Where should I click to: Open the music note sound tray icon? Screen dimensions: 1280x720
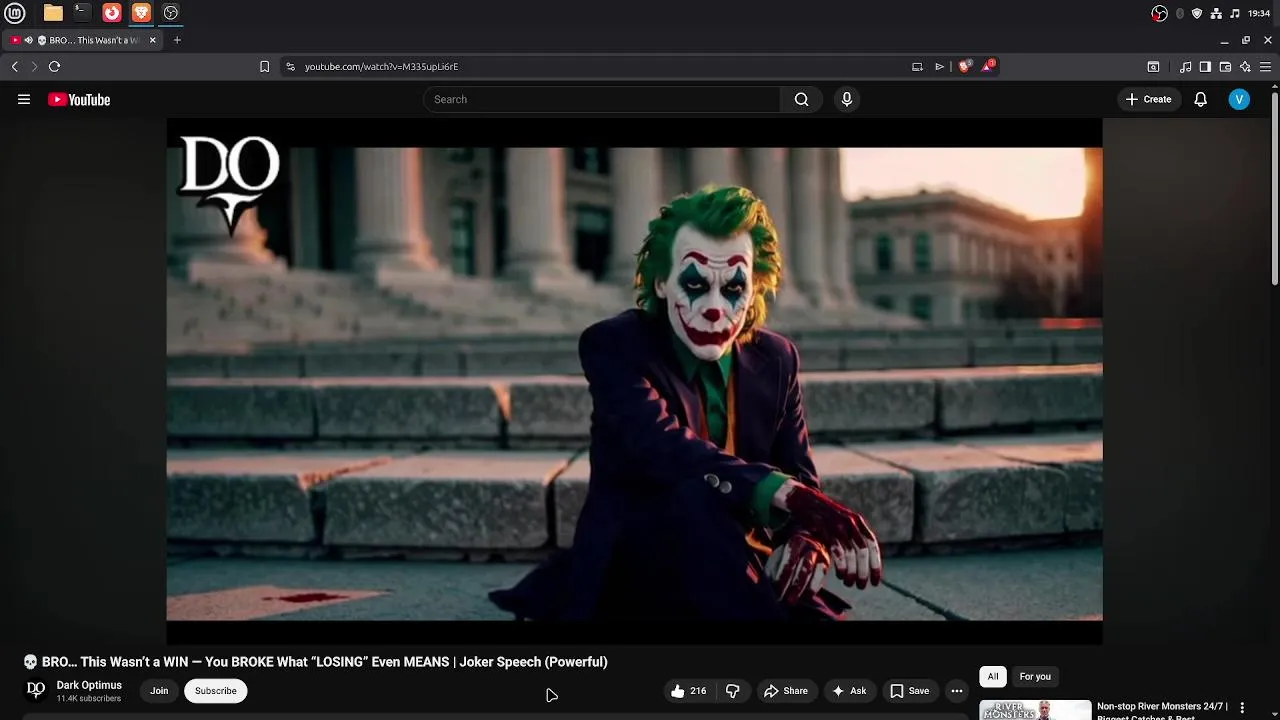[1235, 13]
